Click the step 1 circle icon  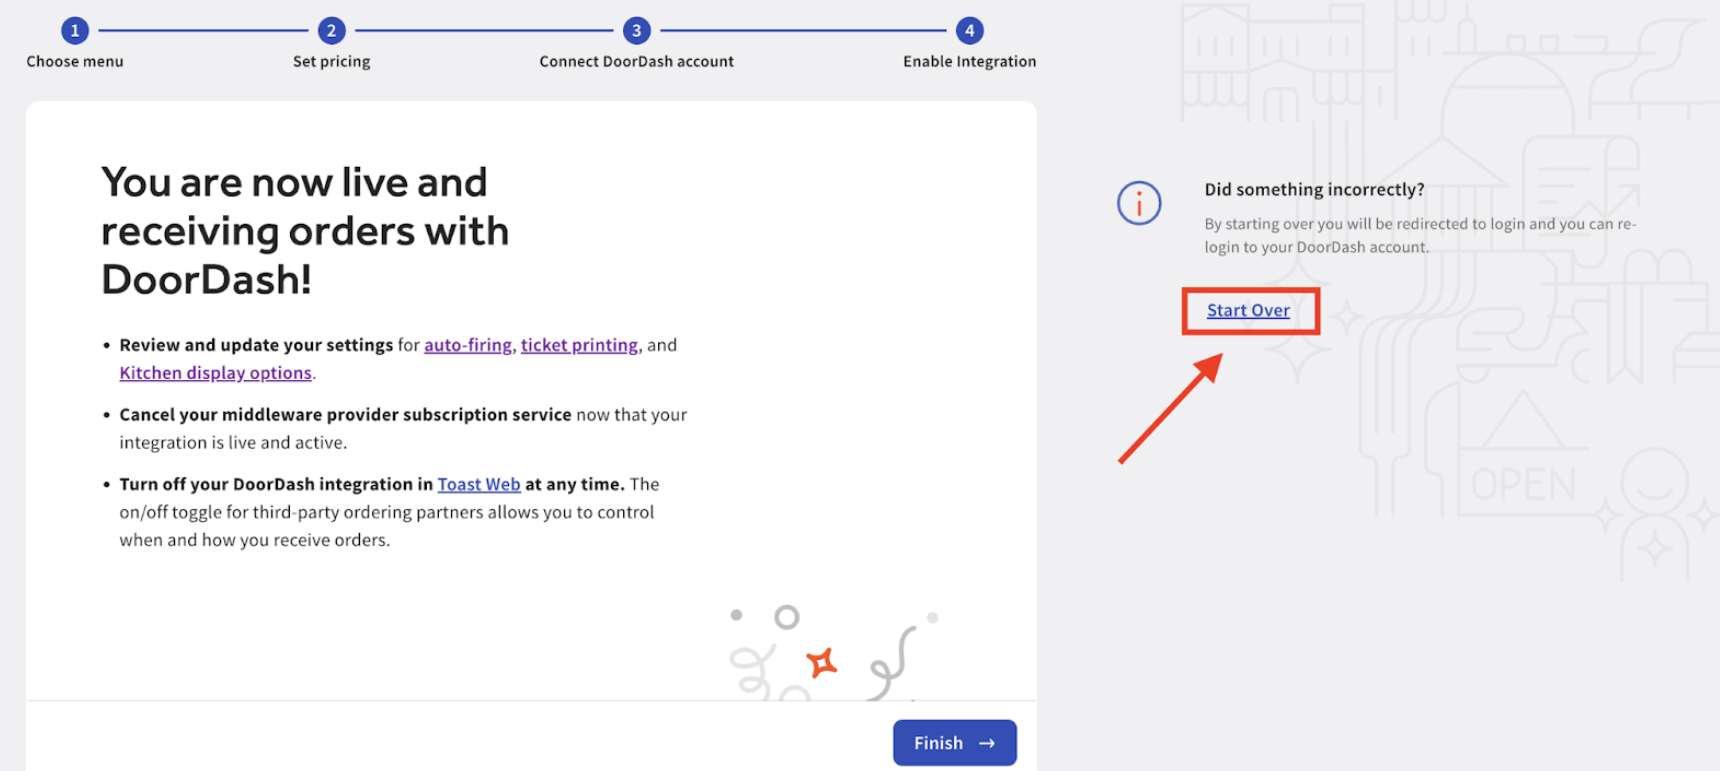click(75, 31)
